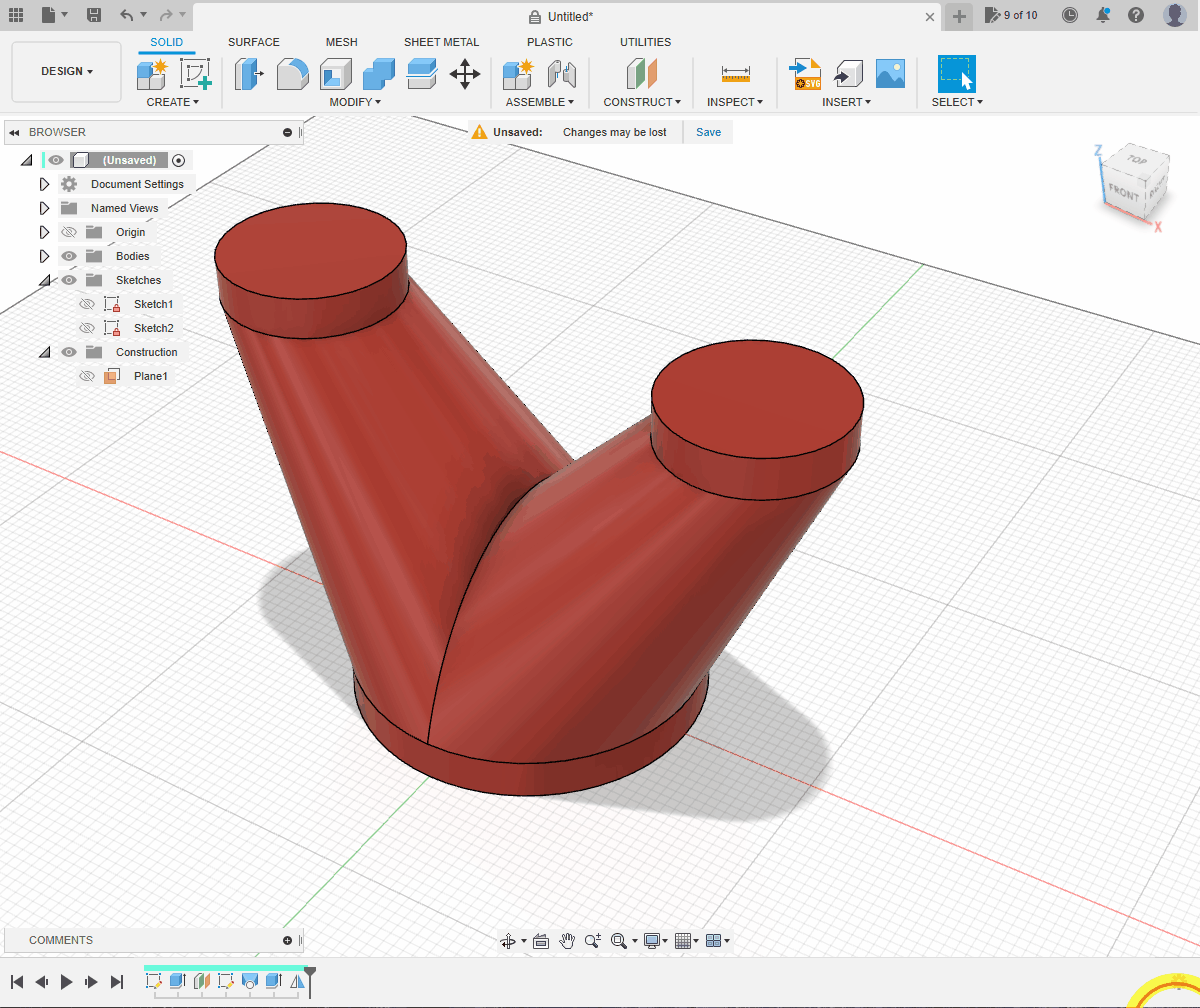This screenshot has height=1008, width=1200.
Task: Unhide Plane1 using its eye icon
Action: [x=87, y=376]
